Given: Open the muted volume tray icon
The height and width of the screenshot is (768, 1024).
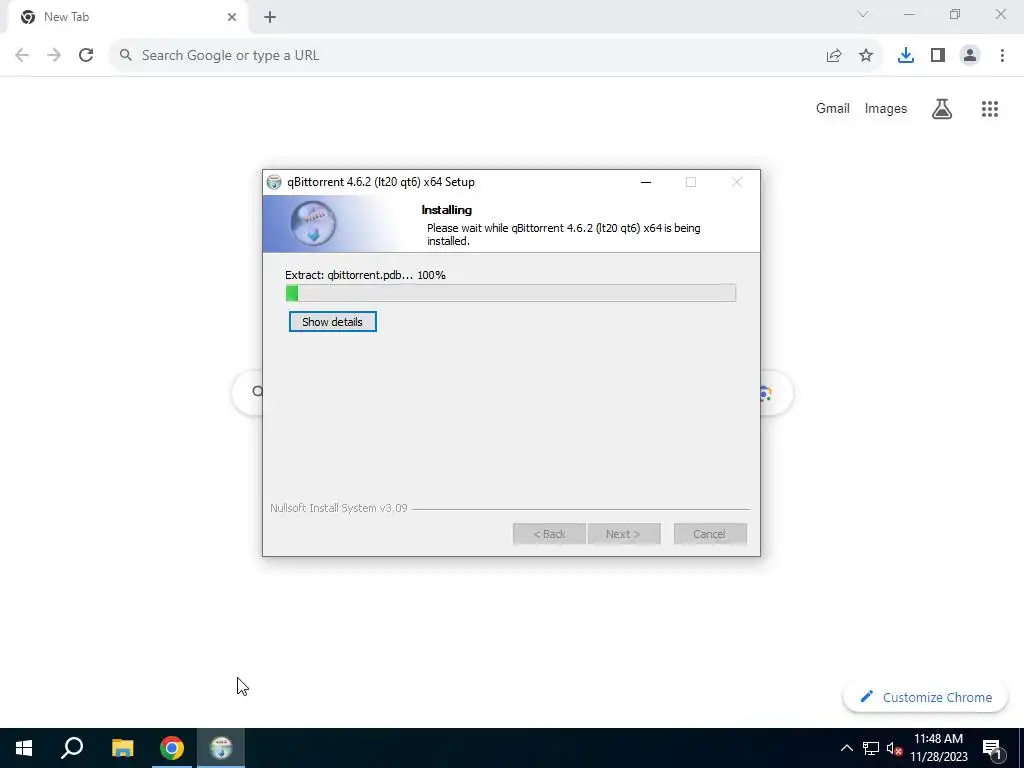Looking at the screenshot, I should 894,748.
